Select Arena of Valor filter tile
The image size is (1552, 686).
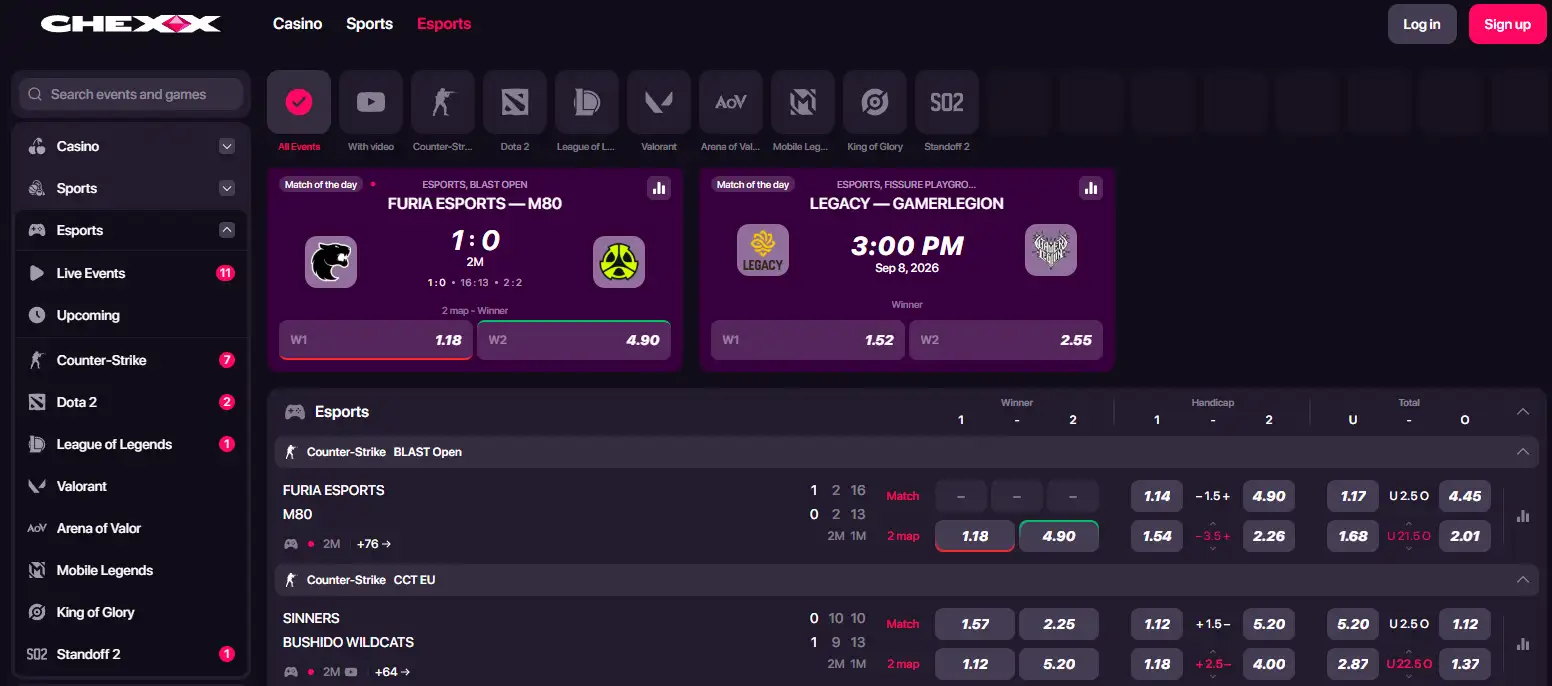pyautogui.click(x=731, y=102)
